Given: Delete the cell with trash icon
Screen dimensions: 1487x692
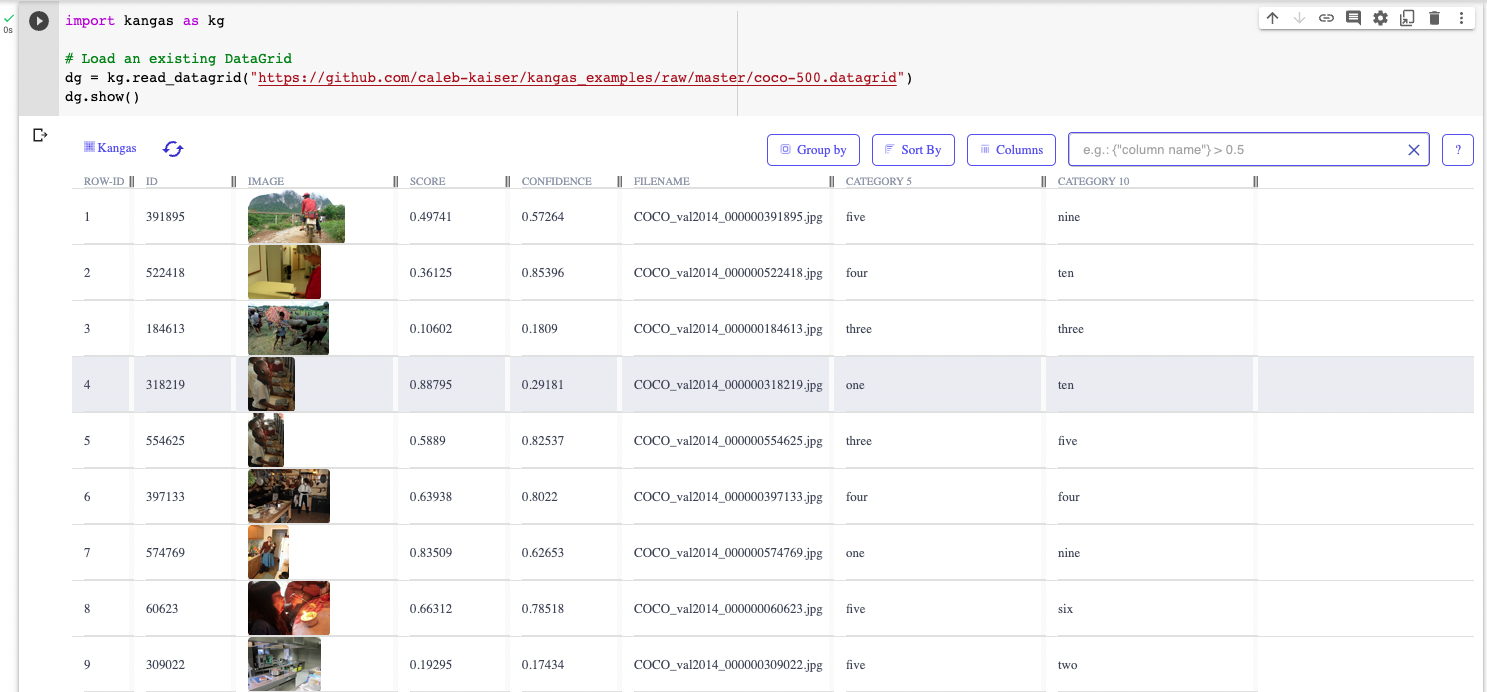Looking at the screenshot, I should pos(1434,17).
